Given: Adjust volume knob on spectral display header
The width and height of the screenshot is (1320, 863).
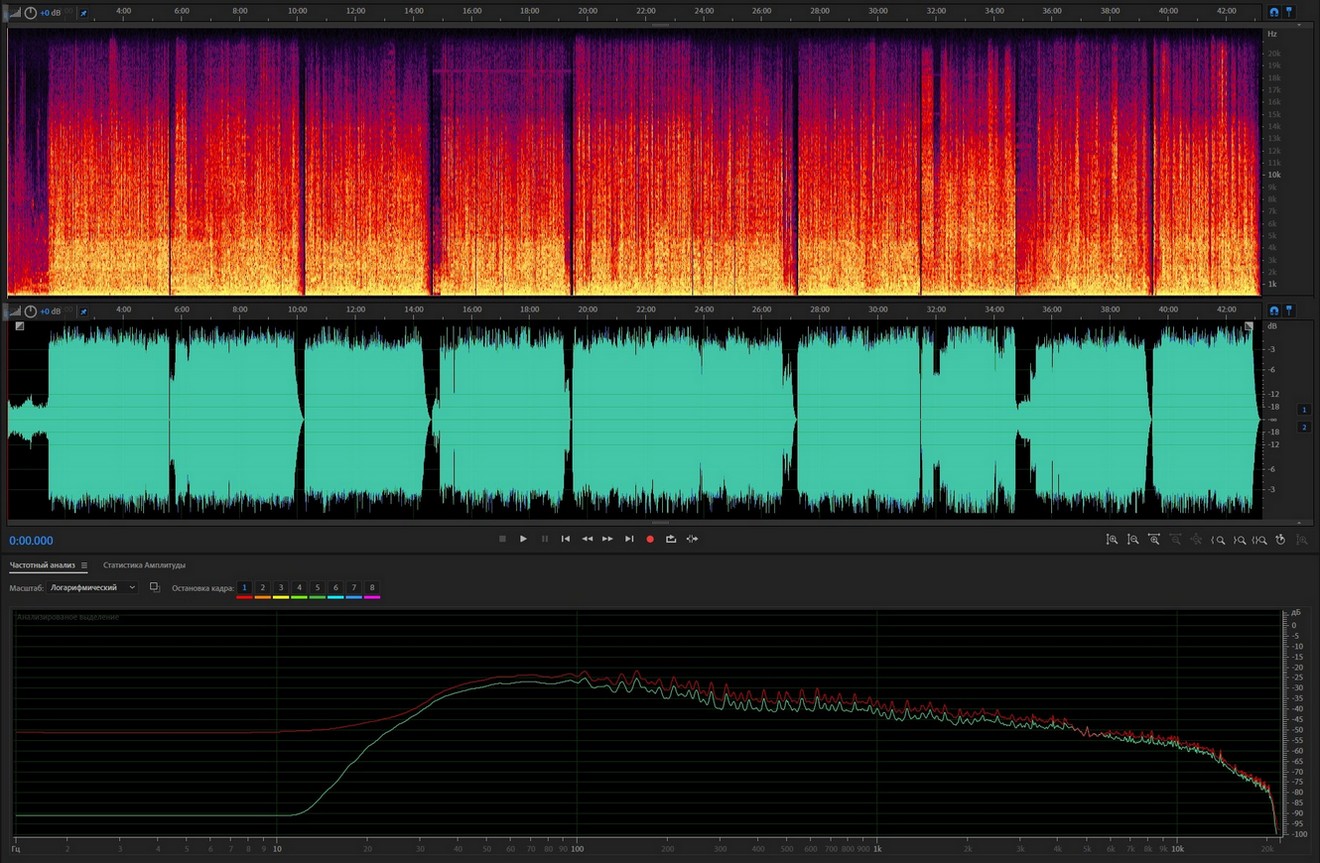Looking at the screenshot, I should click(x=31, y=13).
